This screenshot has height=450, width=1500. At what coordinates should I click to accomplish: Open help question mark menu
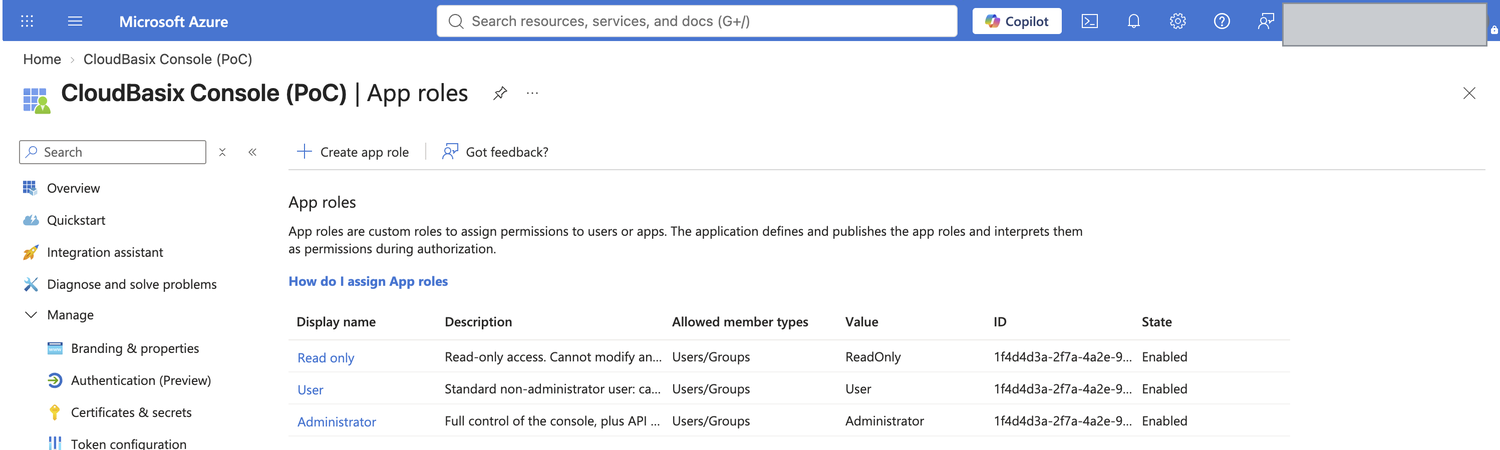(x=1222, y=21)
